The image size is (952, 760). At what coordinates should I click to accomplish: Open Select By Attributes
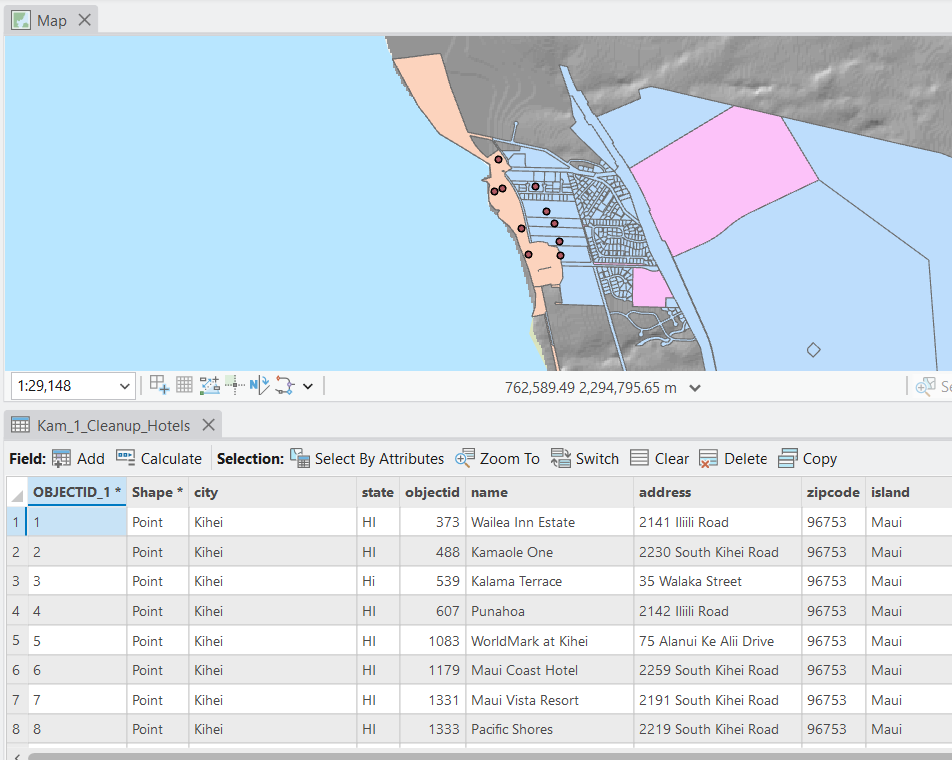pyautogui.click(x=367, y=459)
